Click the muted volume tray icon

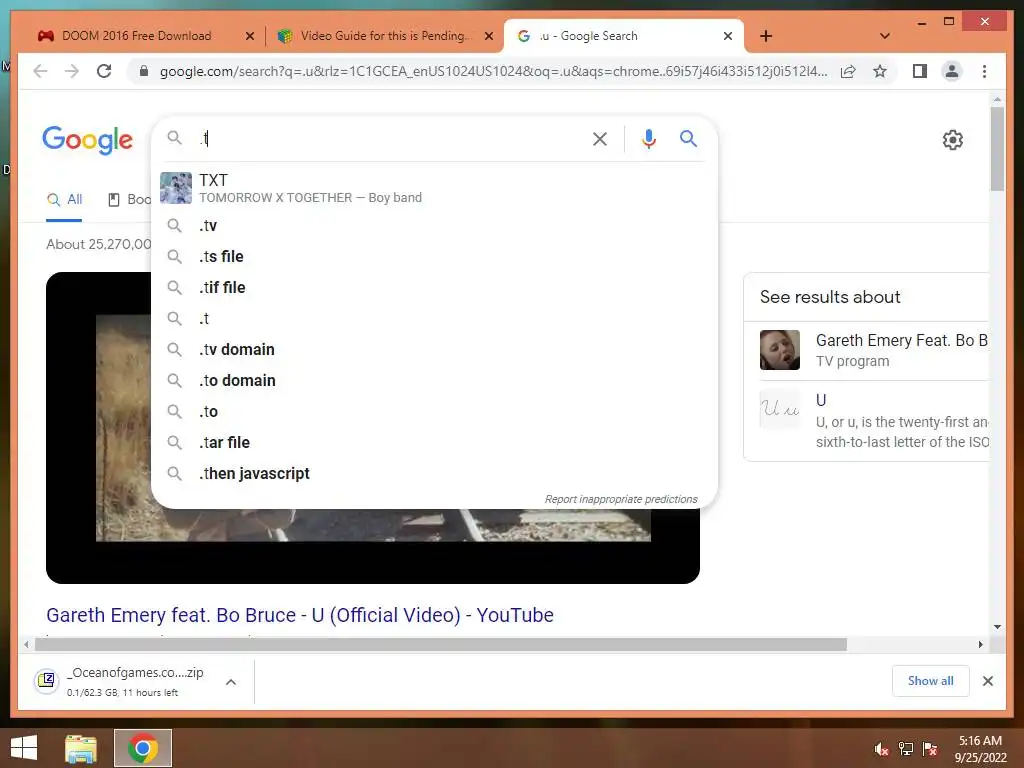click(x=882, y=749)
